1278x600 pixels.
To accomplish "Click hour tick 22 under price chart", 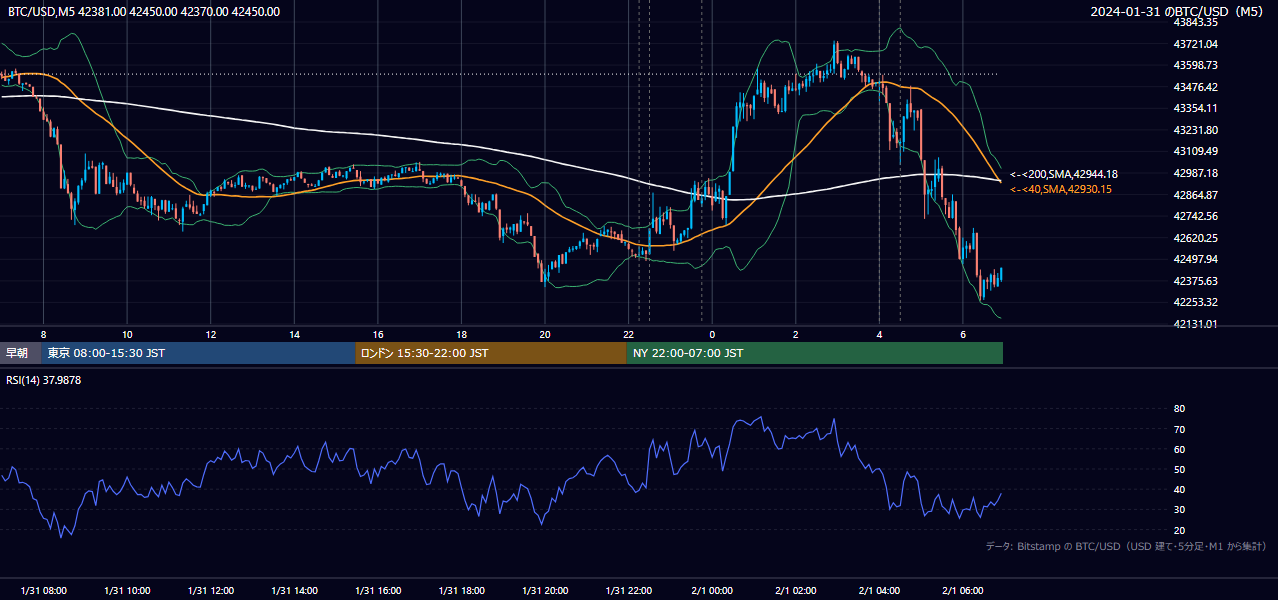I will point(628,334).
